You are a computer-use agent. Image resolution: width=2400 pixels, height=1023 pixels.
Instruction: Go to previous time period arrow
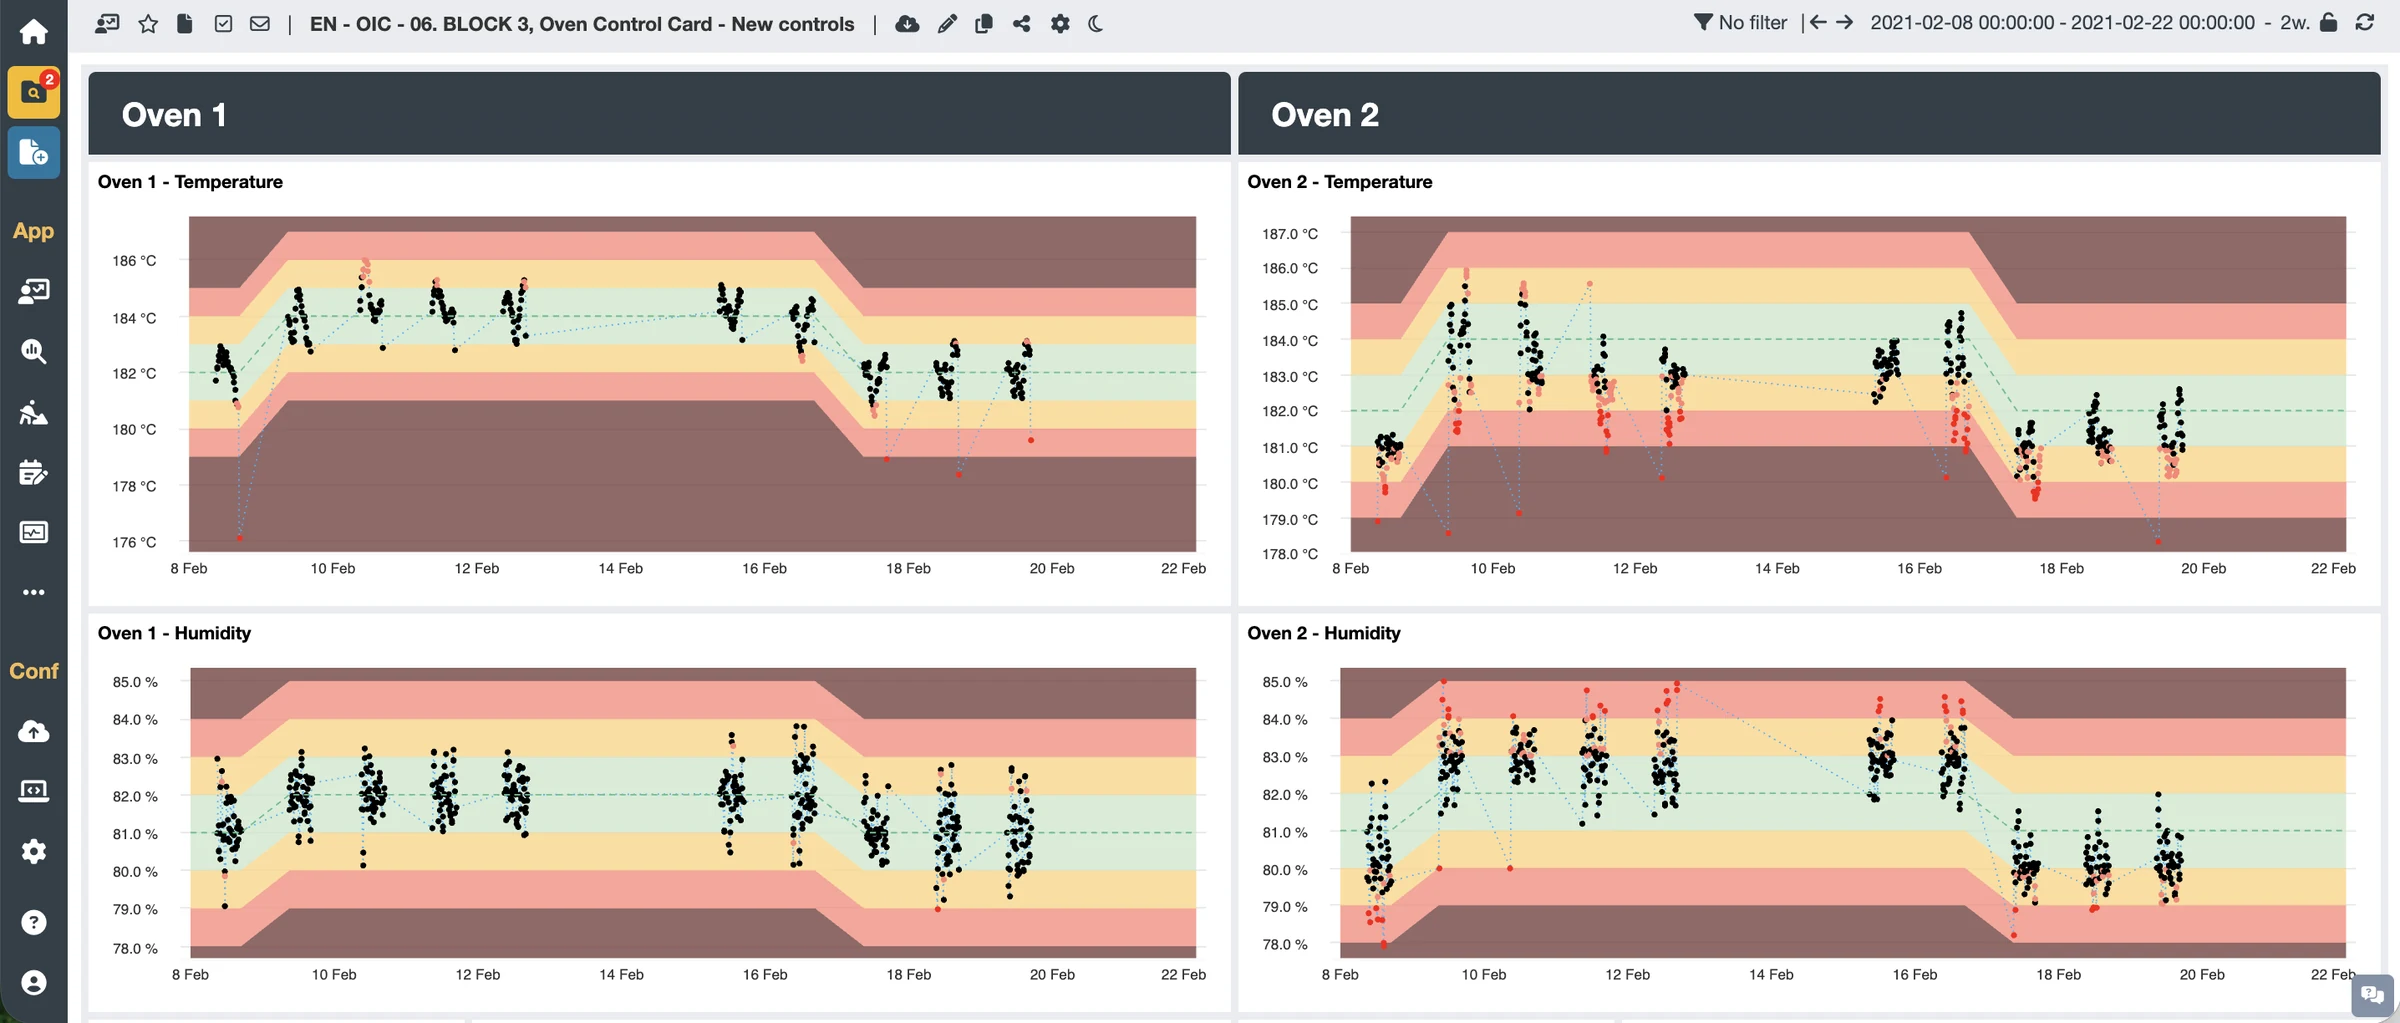[1818, 22]
